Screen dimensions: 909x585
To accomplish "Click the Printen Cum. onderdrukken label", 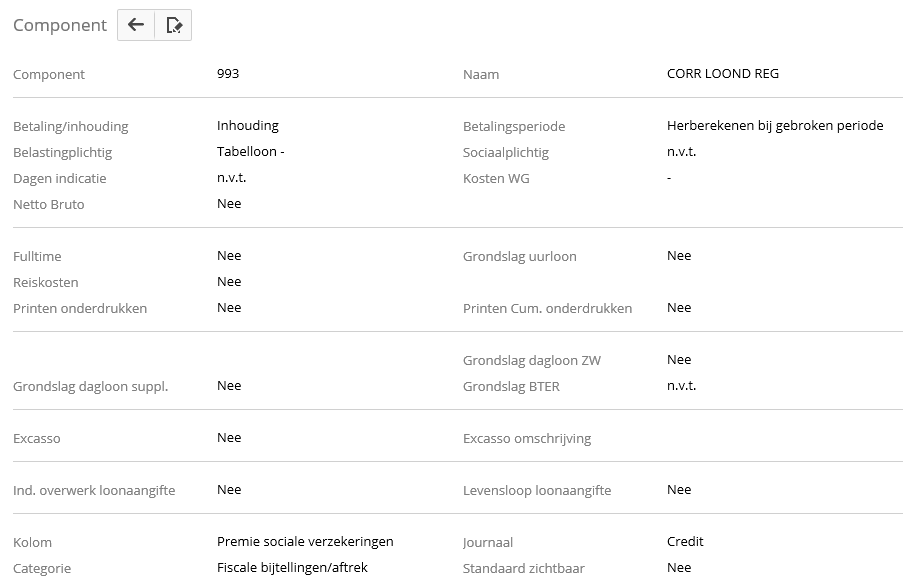I will click(547, 308).
